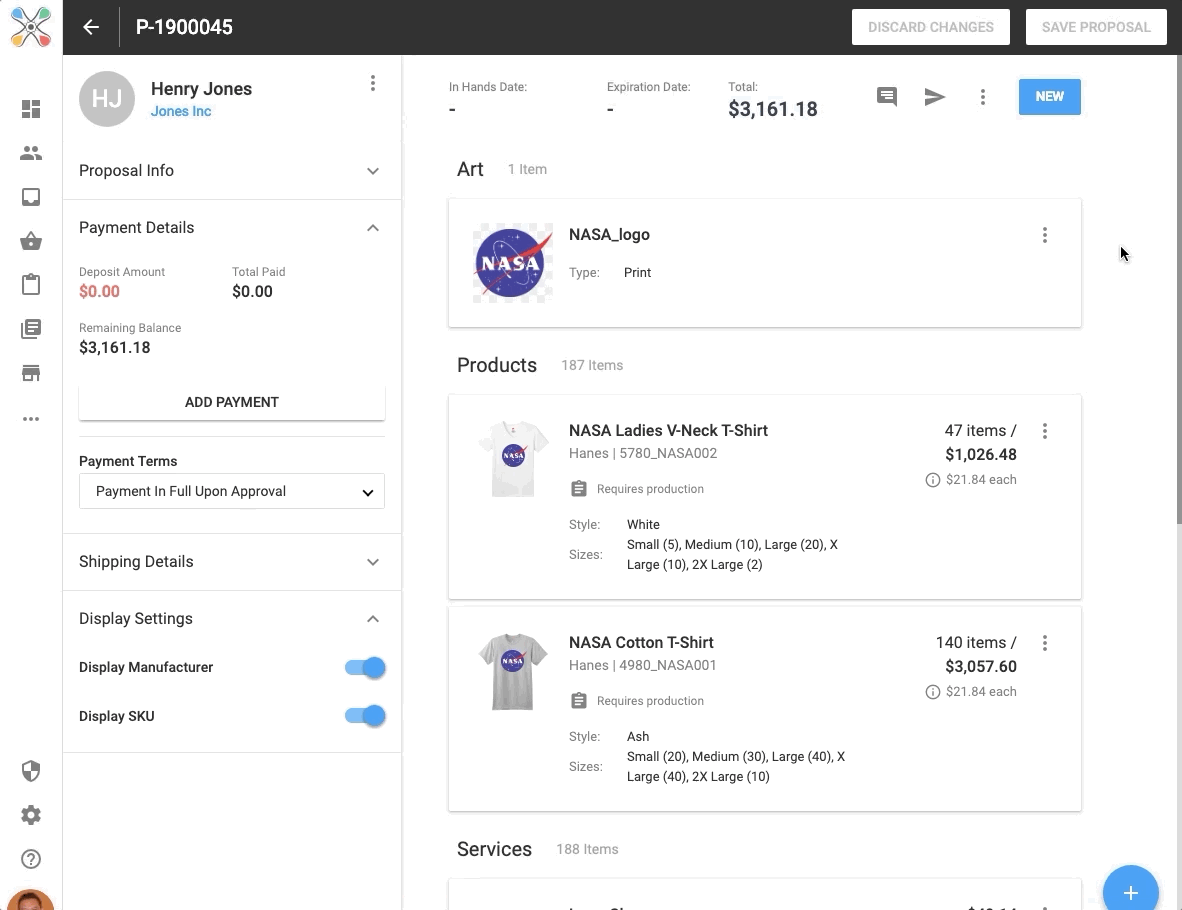The width and height of the screenshot is (1182, 910).
Task: Turn off the Display SKU toggle
Action: tap(365, 716)
